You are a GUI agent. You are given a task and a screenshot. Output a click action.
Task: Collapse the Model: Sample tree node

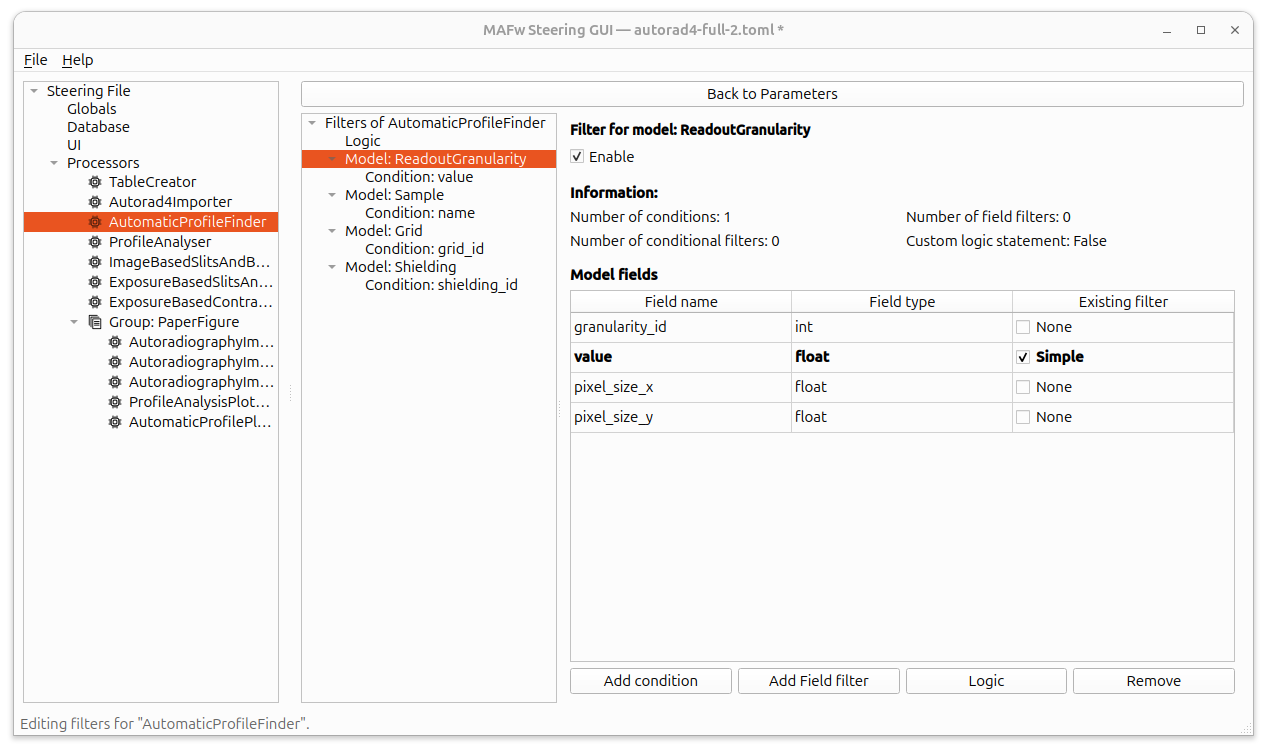333,195
